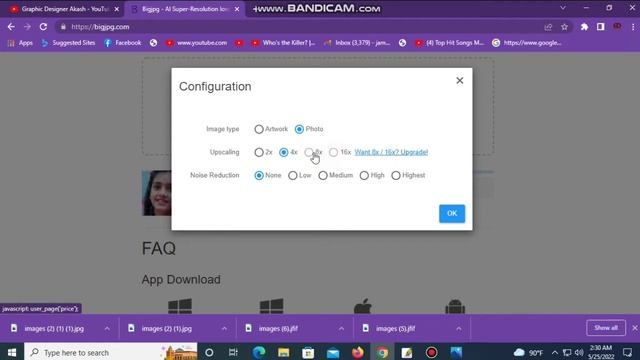Open volume control in system tray

pos(579,352)
